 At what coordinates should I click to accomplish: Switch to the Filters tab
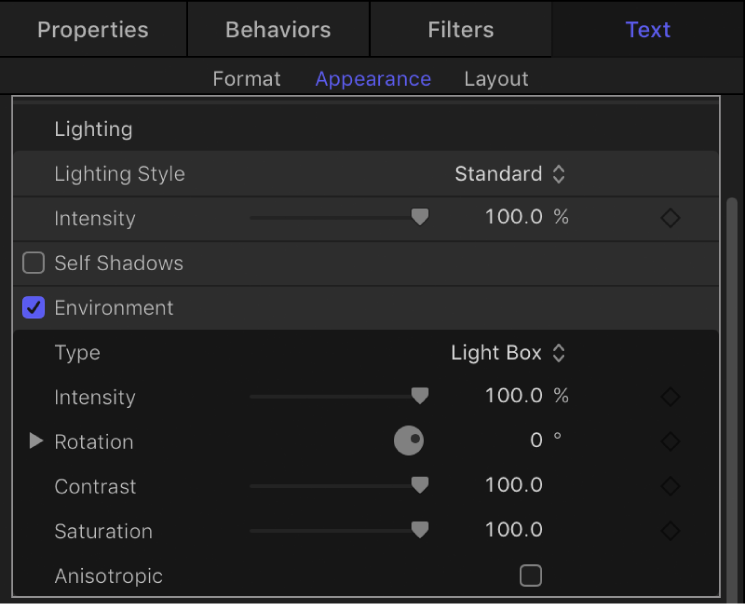click(x=461, y=29)
